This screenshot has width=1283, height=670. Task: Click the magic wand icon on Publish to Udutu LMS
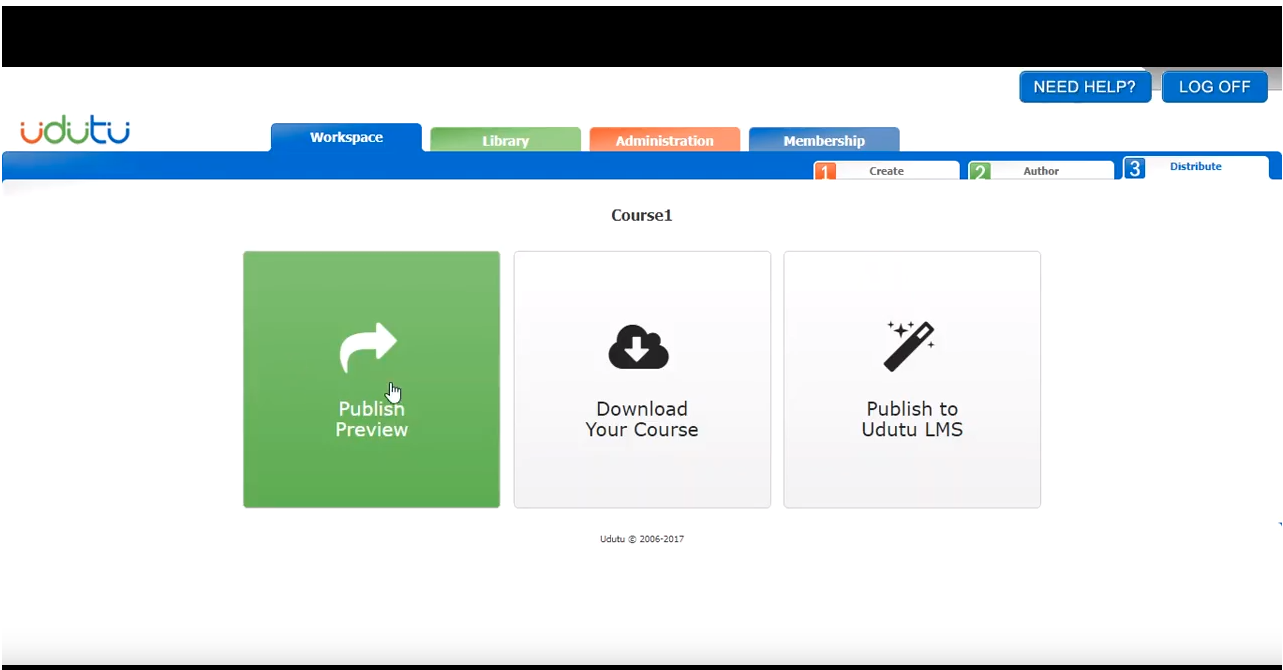coord(911,344)
